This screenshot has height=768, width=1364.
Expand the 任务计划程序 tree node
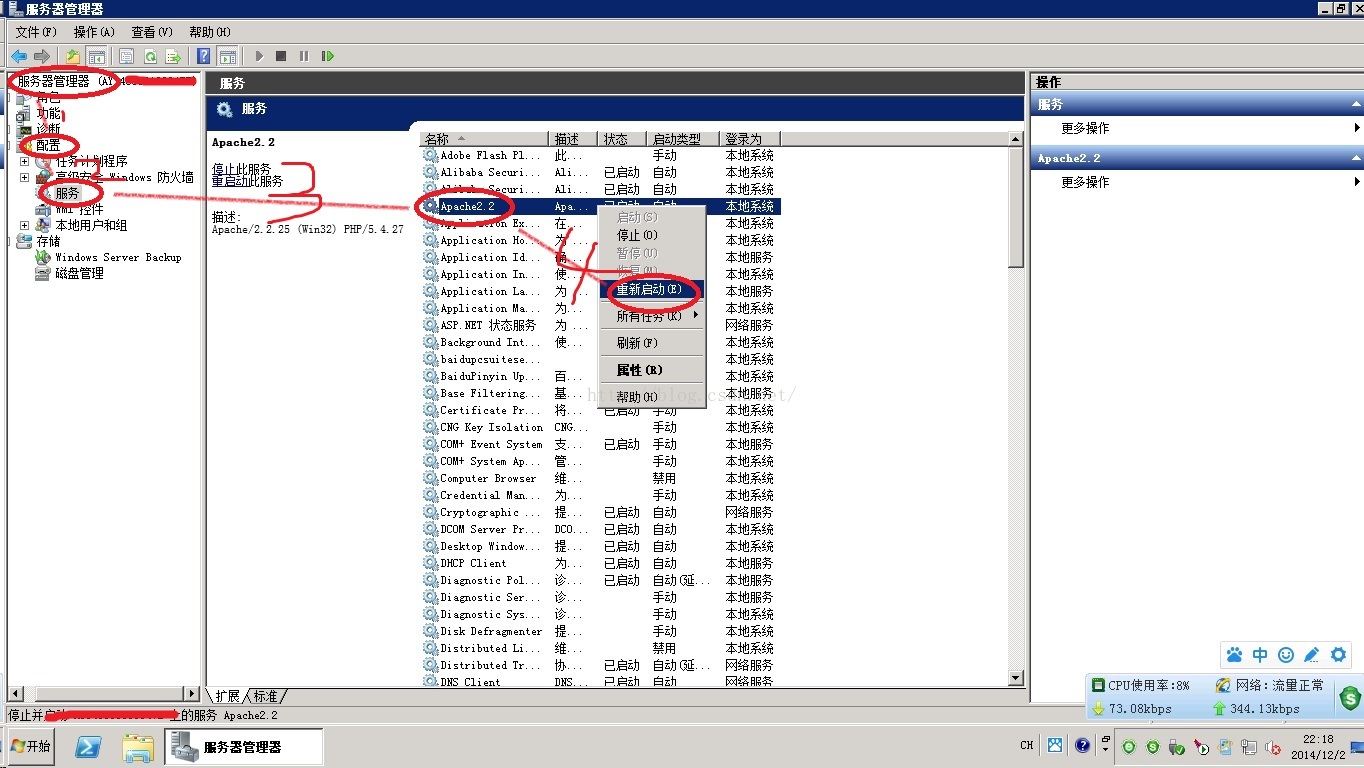(x=25, y=161)
